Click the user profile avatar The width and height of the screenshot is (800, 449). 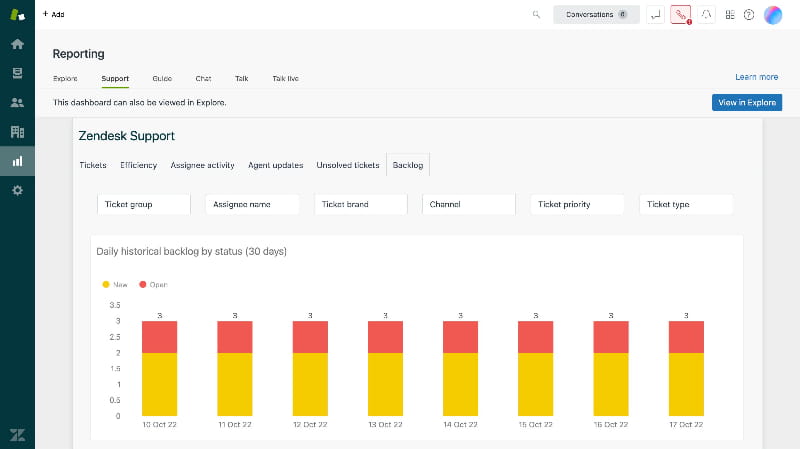772,15
